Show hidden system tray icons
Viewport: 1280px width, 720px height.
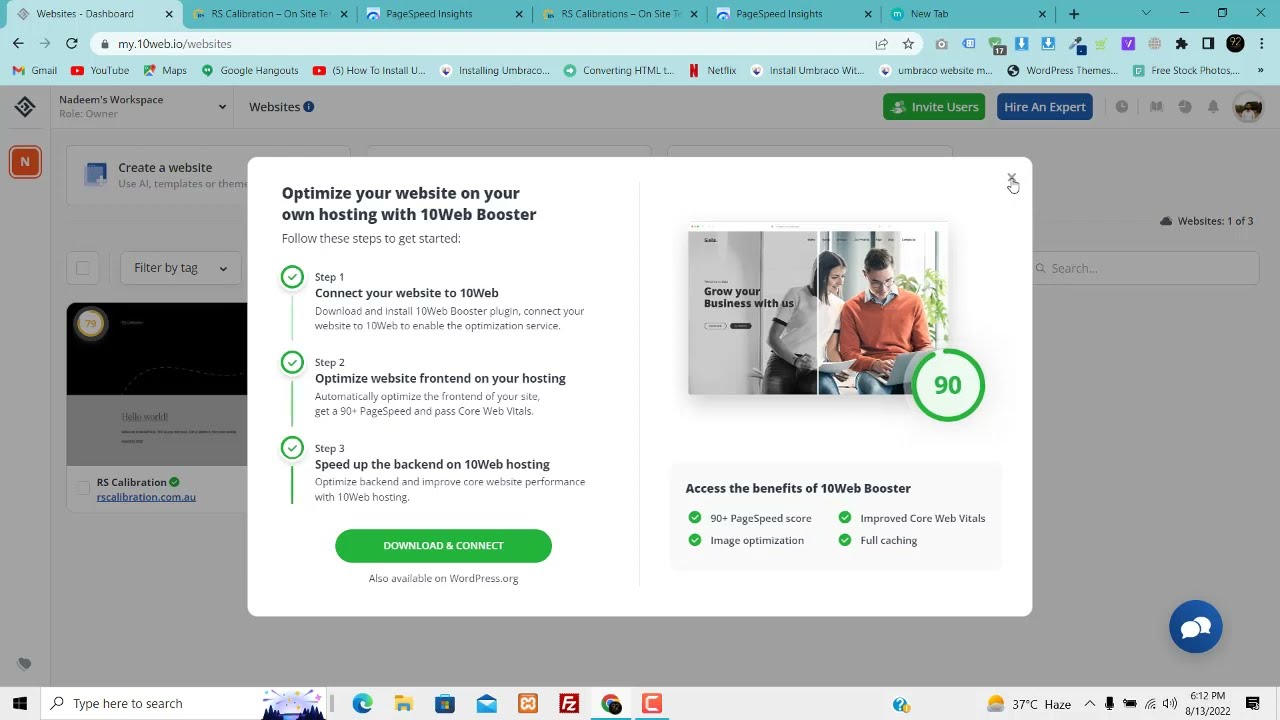tap(1089, 704)
